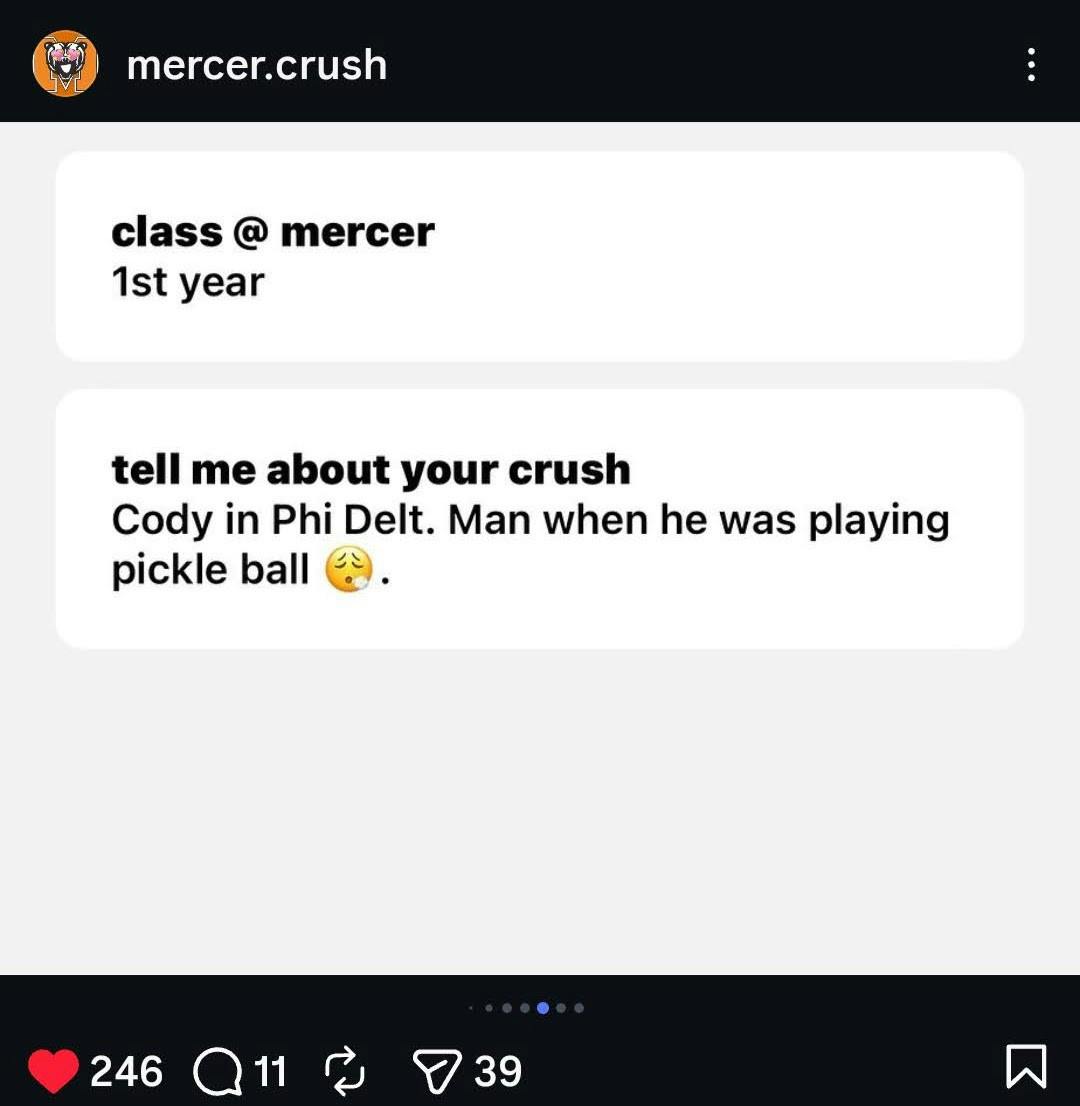Screen dimensions: 1080x1106
Task: Tap the mercer.crush username
Action: [x=257, y=65]
